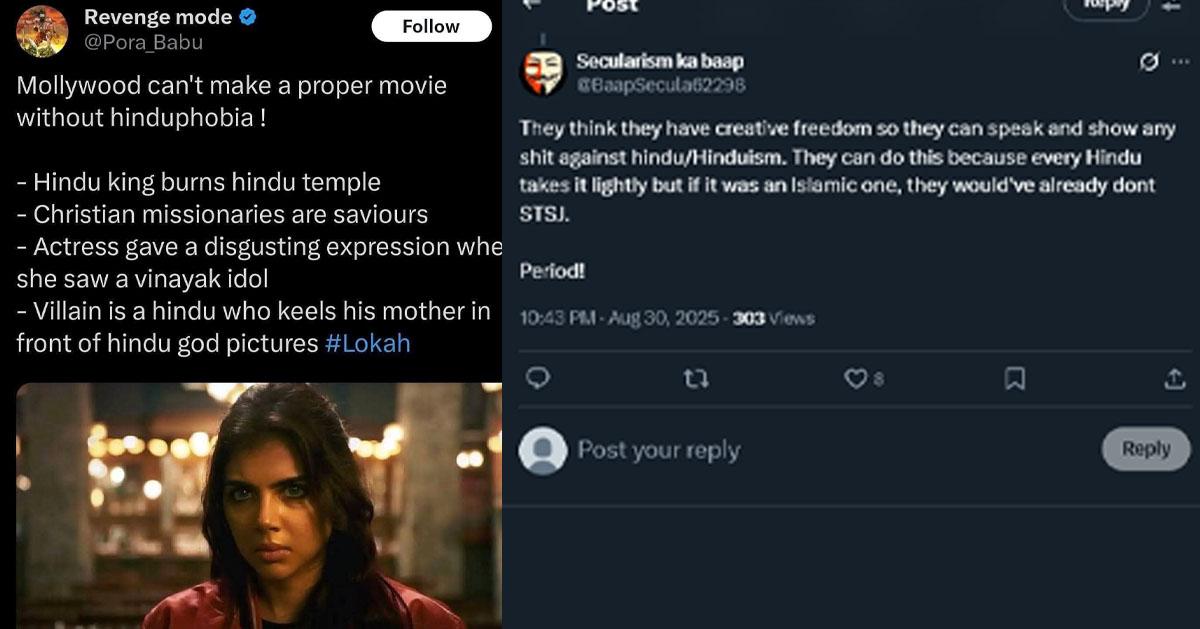1200x629 pixels.
Task: Share the post using share icon
Action: 1173,378
